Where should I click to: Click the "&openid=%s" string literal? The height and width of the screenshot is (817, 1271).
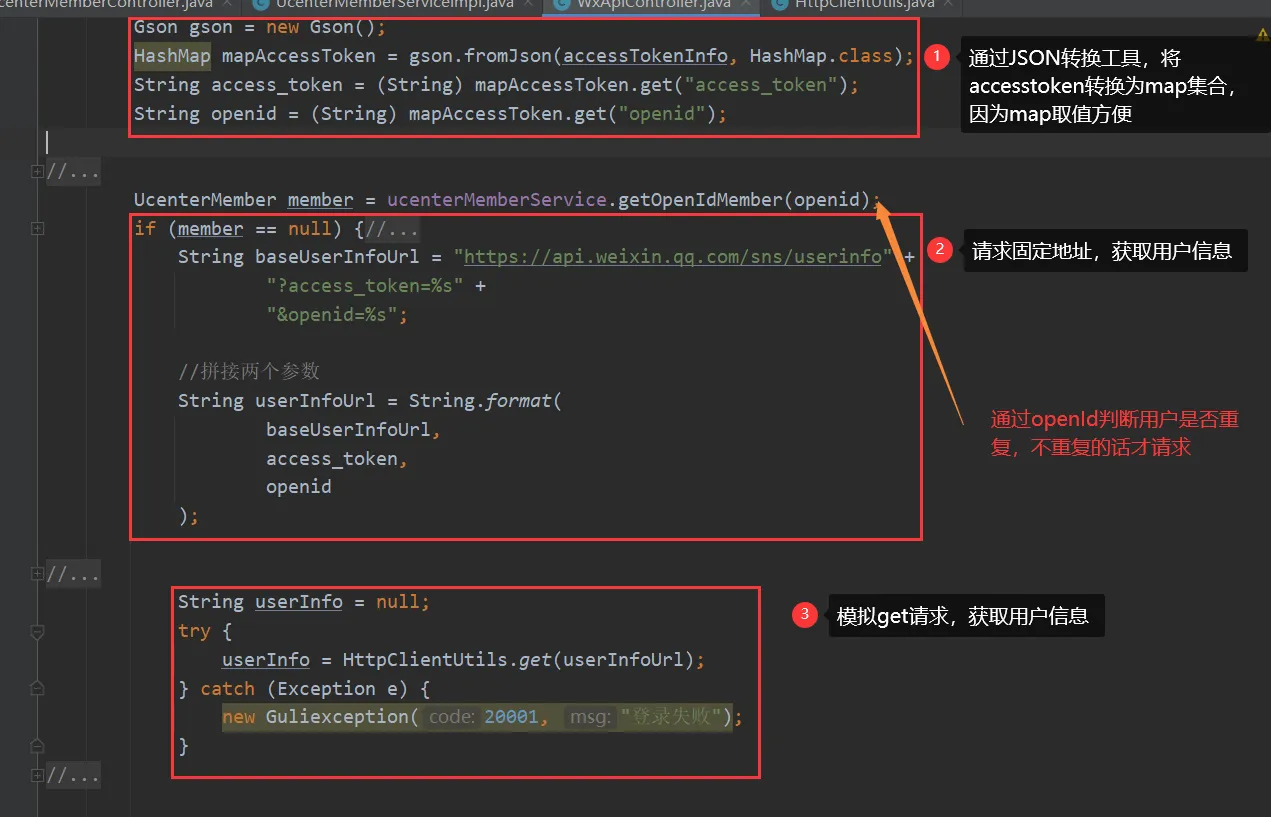pos(332,315)
